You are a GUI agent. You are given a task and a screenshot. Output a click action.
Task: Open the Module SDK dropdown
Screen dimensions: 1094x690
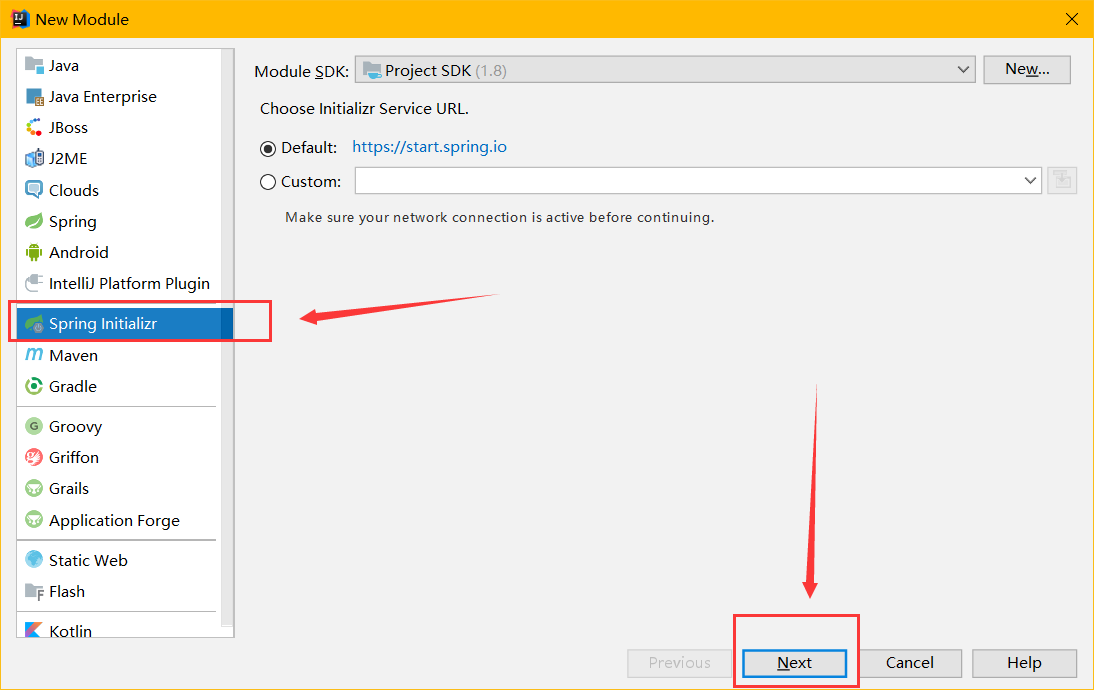(665, 70)
